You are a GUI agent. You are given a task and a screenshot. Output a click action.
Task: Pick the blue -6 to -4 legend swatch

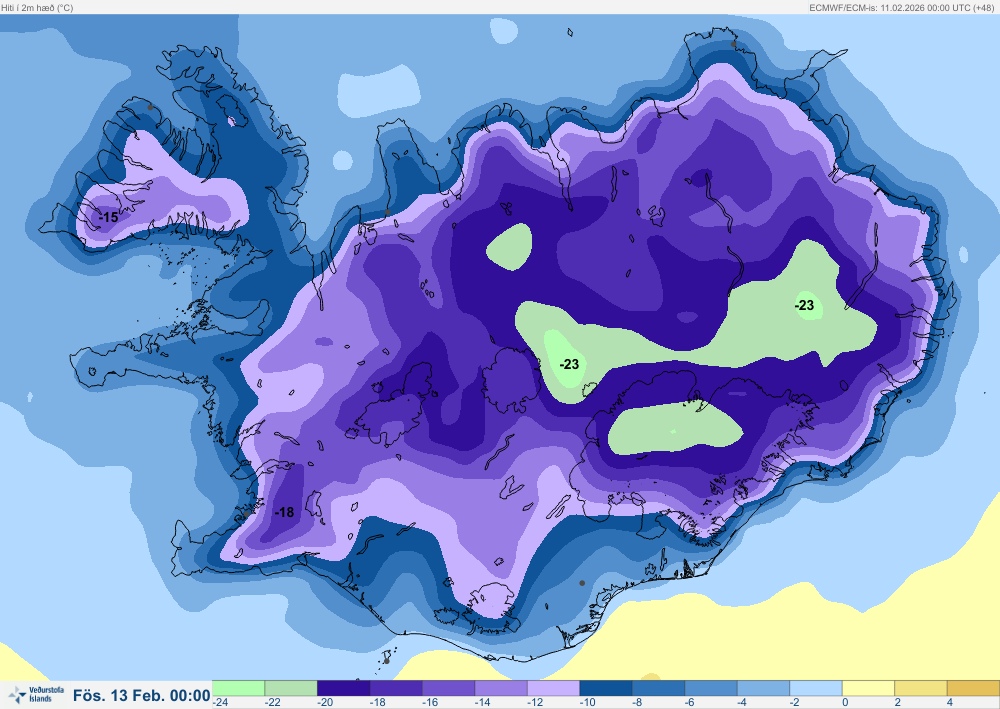click(710, 688)
